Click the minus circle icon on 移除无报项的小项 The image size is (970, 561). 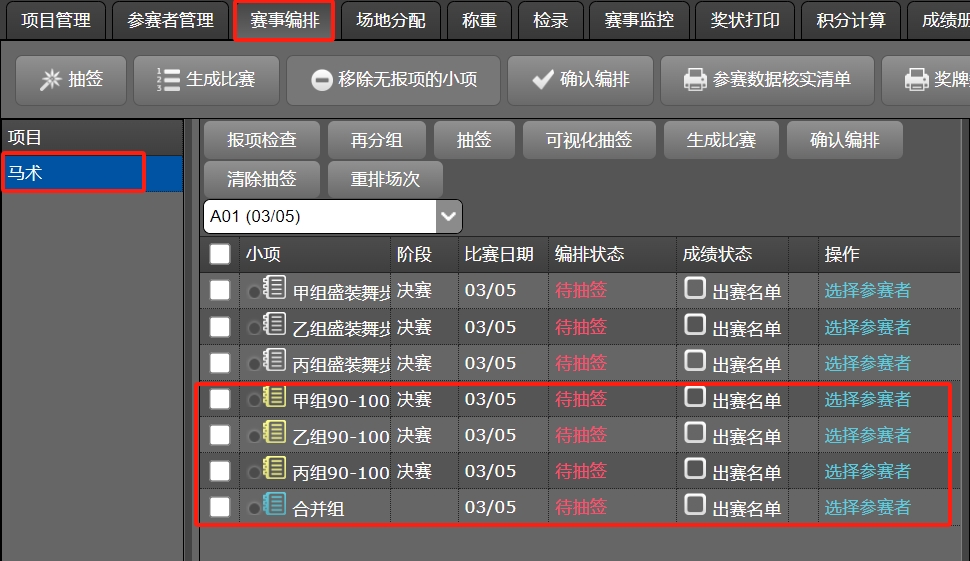pos(321,81)
